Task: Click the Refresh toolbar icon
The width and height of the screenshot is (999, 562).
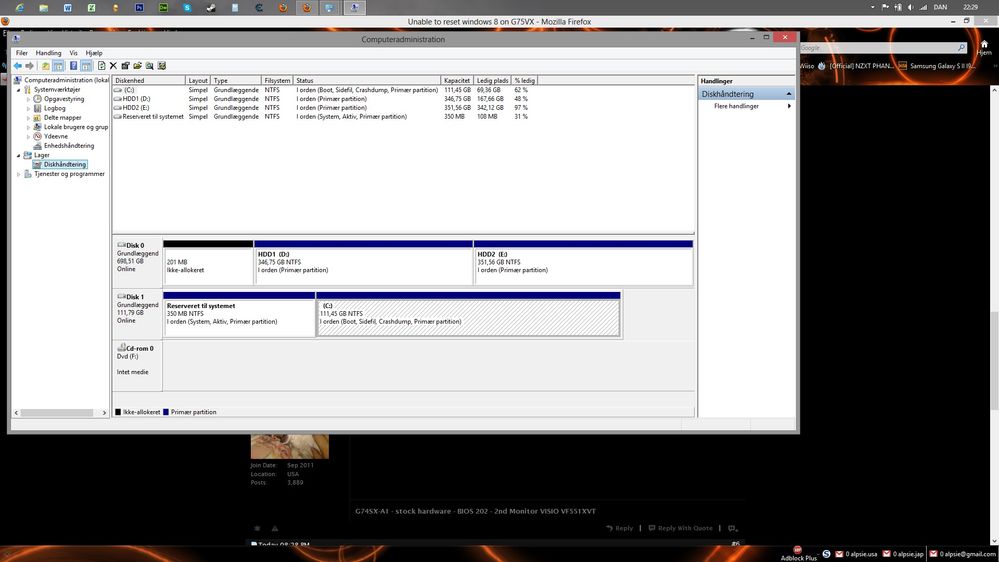Action: (101, 66)
